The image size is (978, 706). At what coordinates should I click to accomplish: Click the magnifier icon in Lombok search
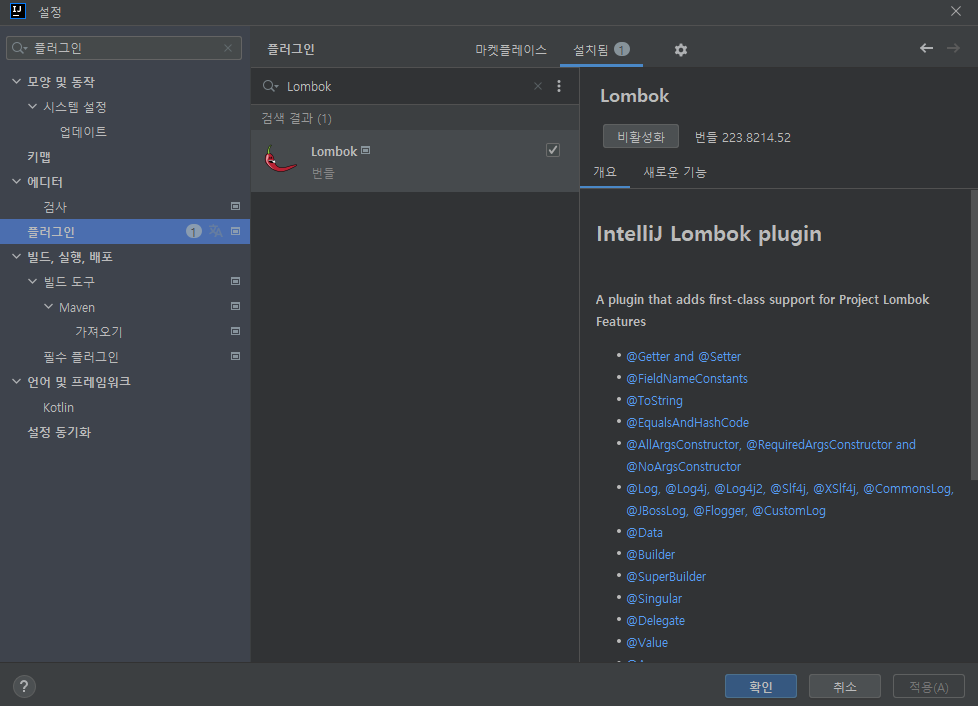[270, 86]
